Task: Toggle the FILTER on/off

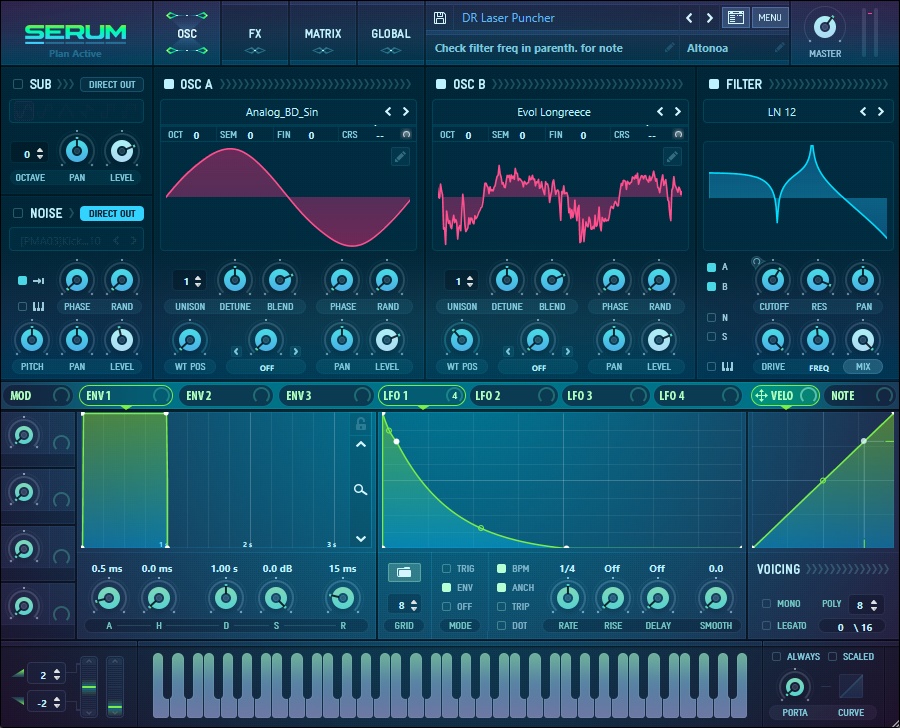Action: tap(713, 84)
